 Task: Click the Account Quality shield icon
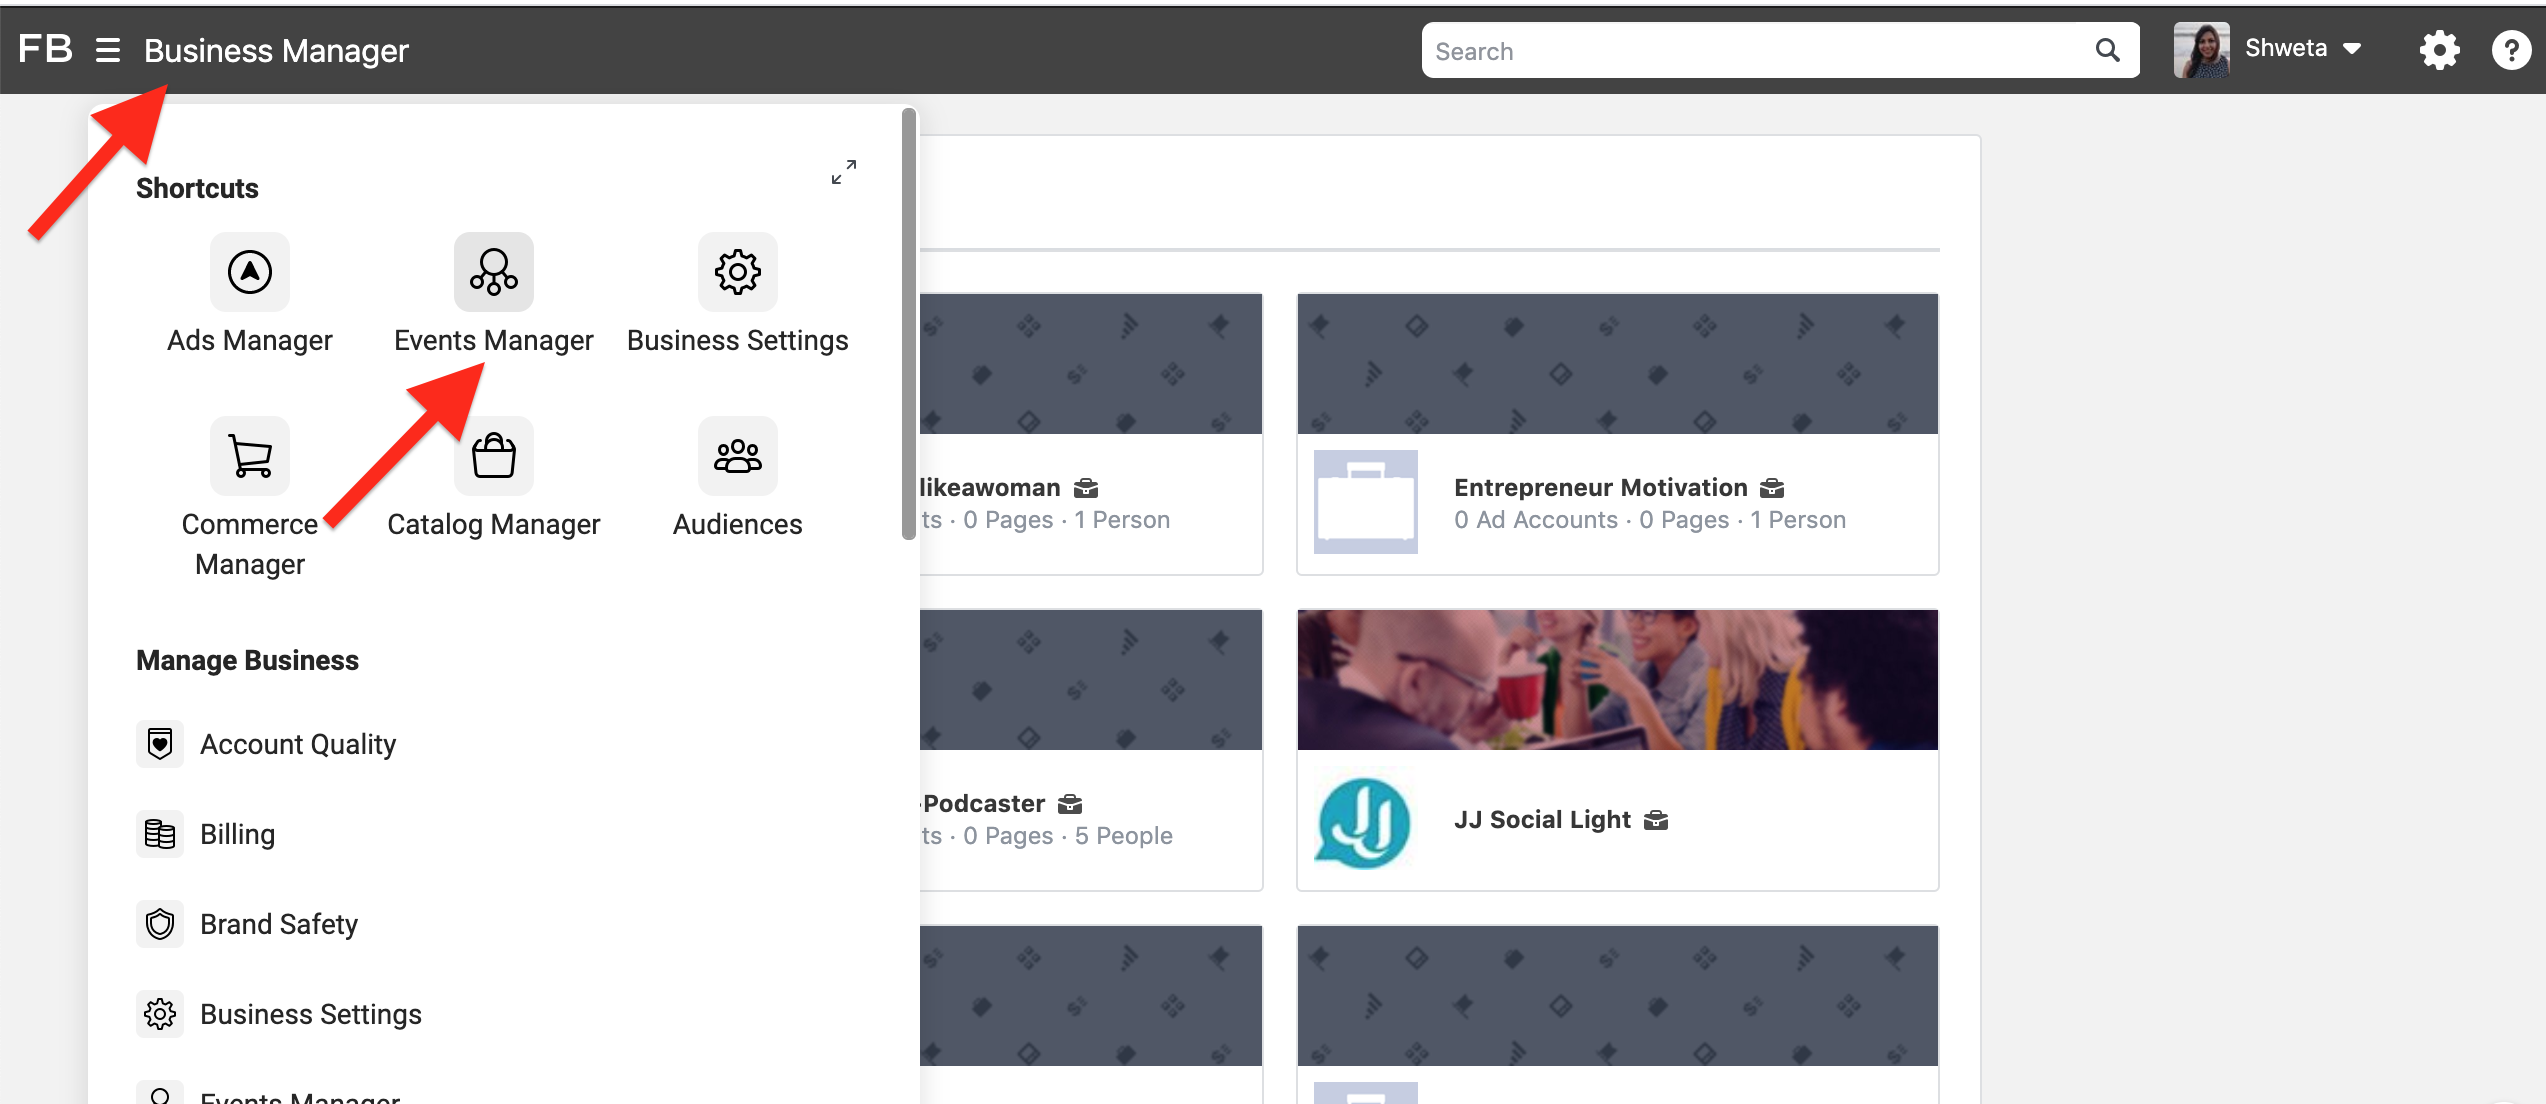click(x=160, y=744)
